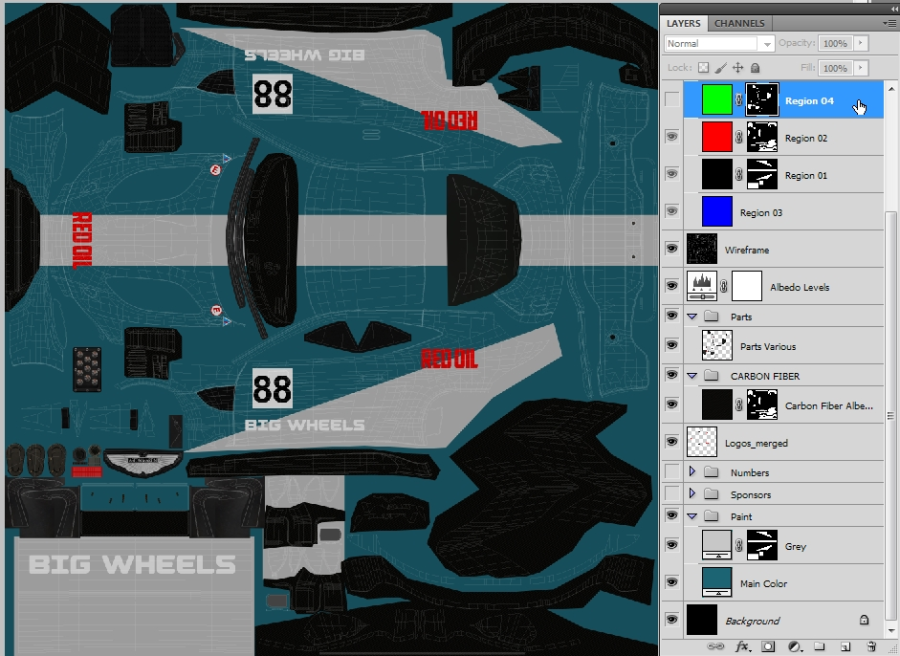Click the mask link icon on Region 04
Image resolution: width=900 pixels, height=656 pixels.
(739, 100)
